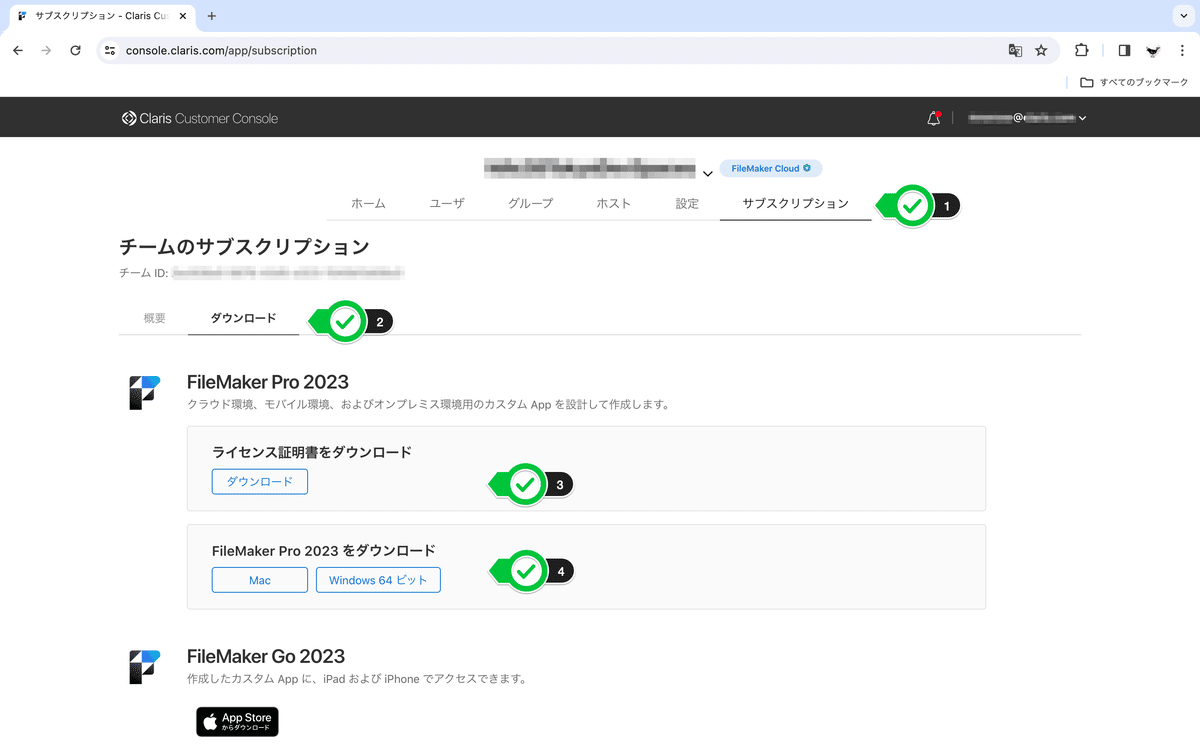Open notifications via the bell icon

coord(933,117)
